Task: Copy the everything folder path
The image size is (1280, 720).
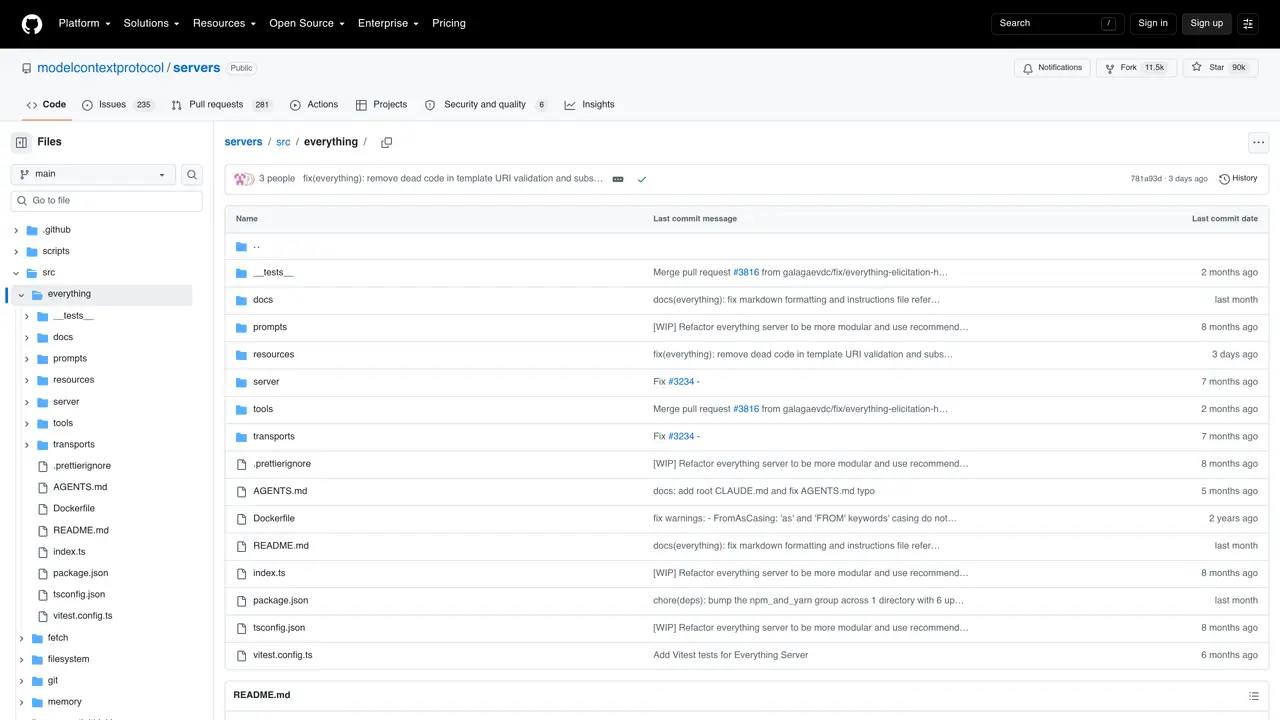Action: (x=386, y=142)
